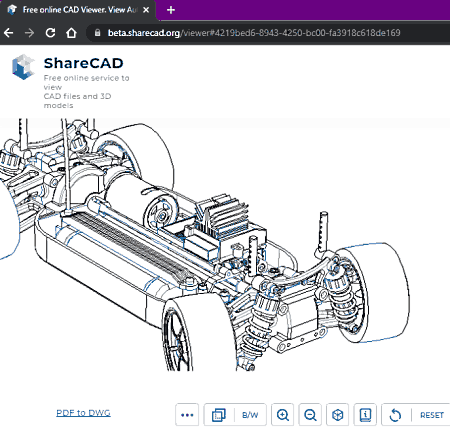
Task: Go back to the previous page
Action: [8, 33]
